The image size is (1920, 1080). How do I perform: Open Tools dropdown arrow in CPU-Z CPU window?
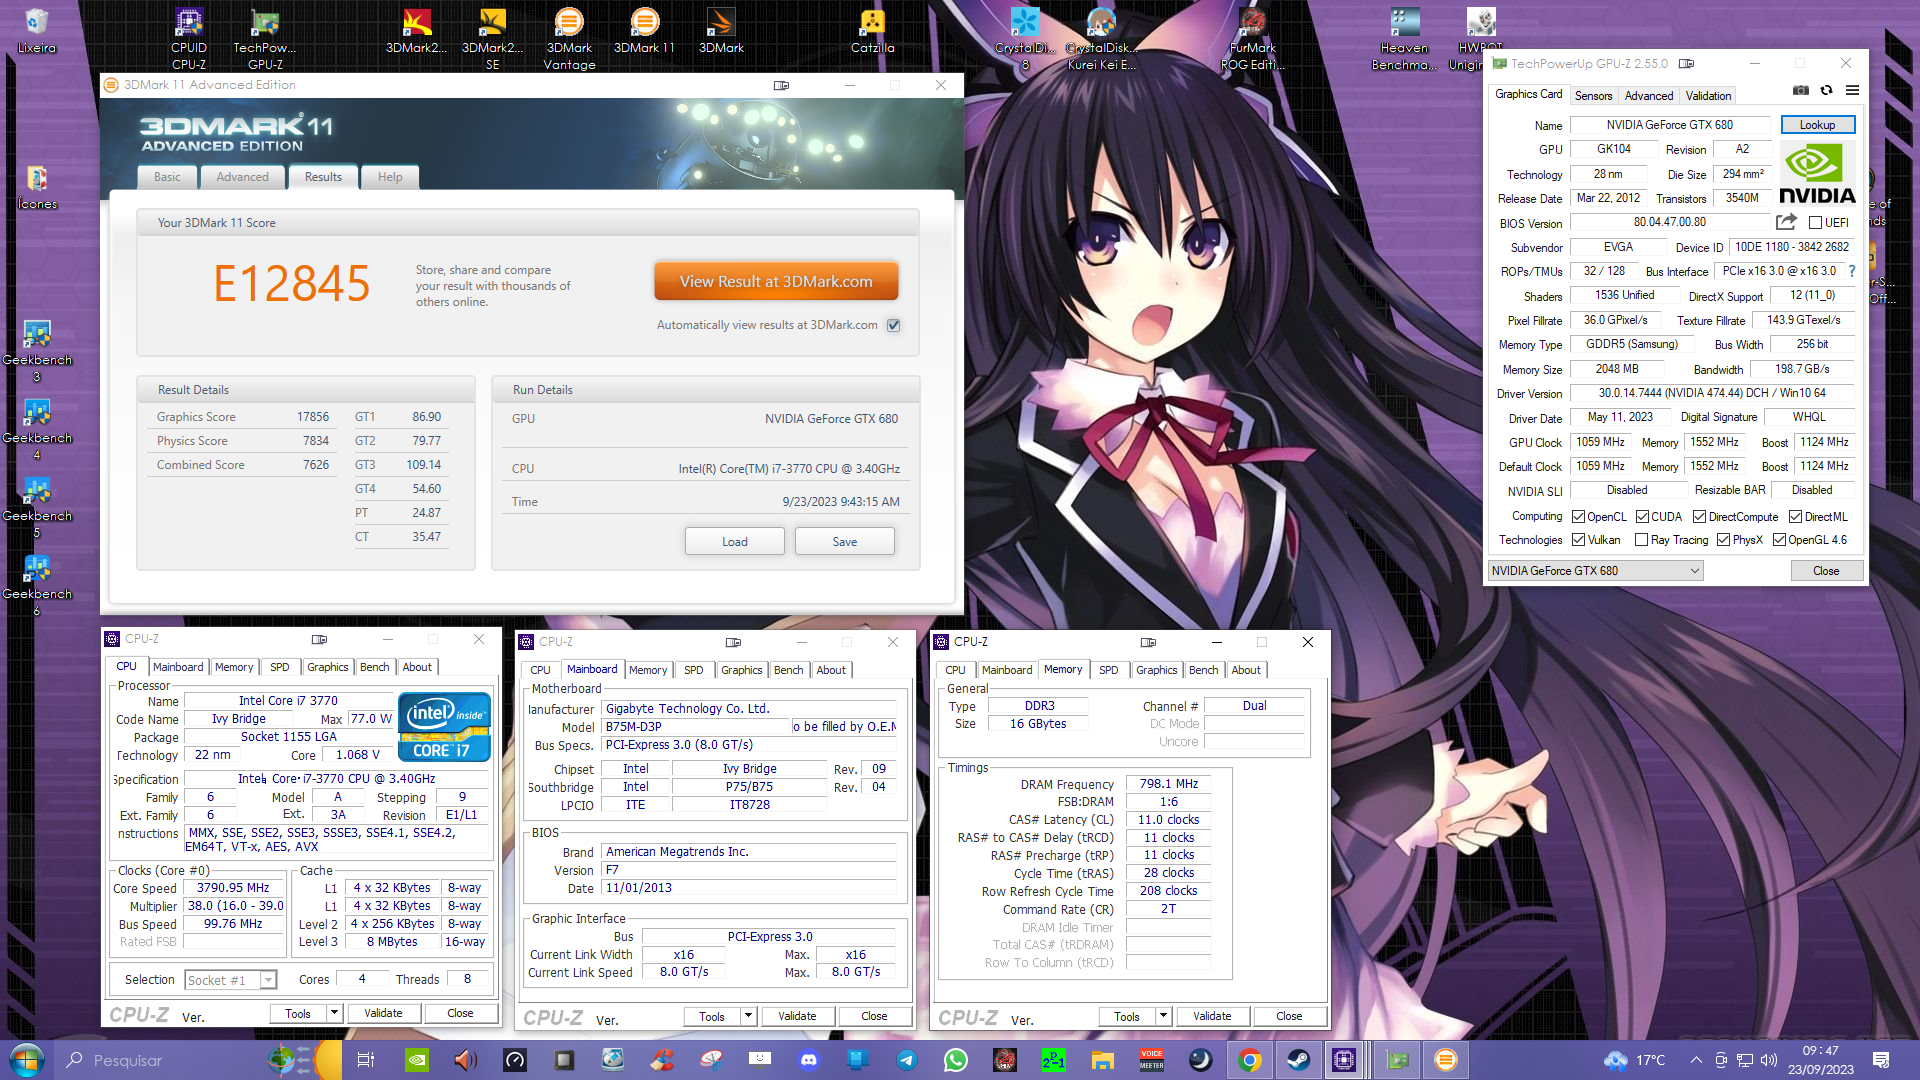(x=334, y=1013)
